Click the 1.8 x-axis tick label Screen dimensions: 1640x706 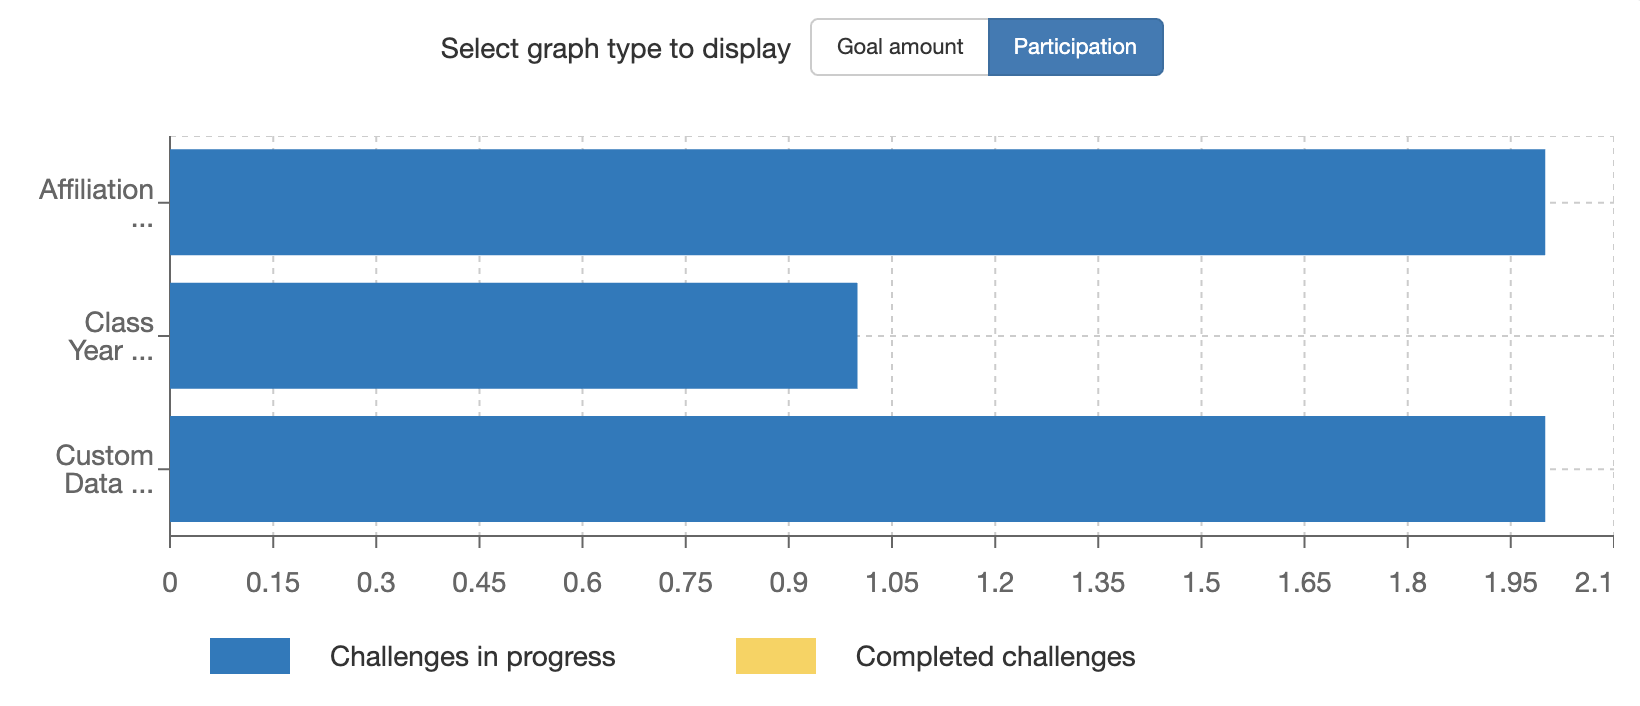[x=1407, y=583]
